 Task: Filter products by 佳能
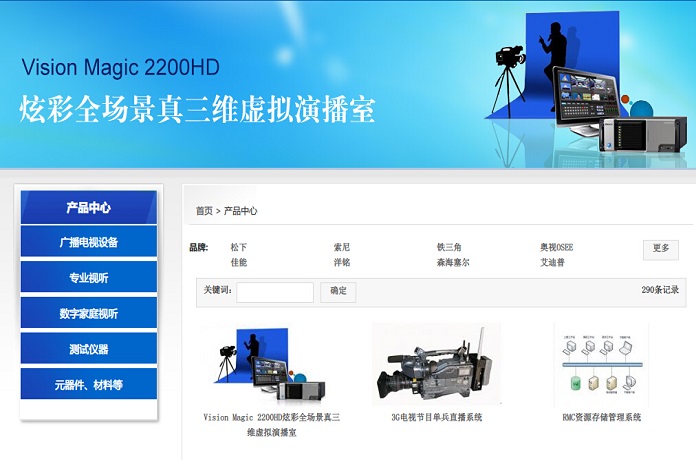tap(239, 263)
